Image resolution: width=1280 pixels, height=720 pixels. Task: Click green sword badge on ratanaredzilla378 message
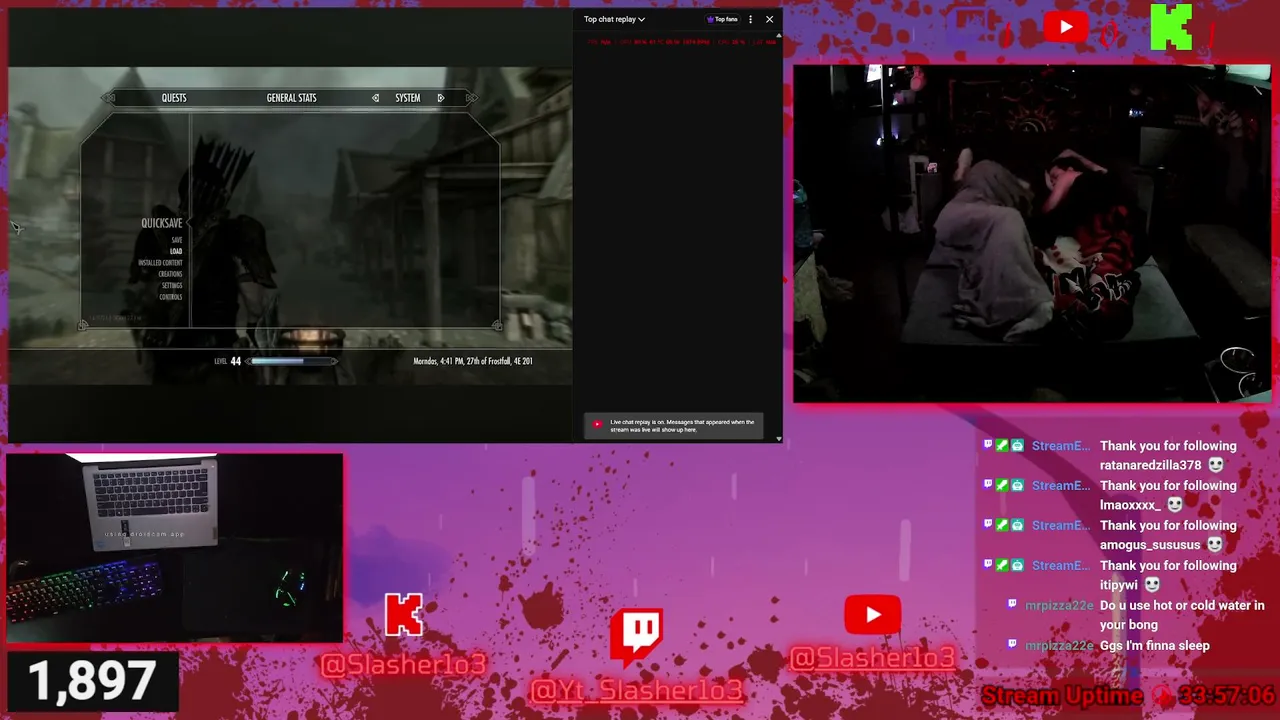click(x=1002, y=446)
